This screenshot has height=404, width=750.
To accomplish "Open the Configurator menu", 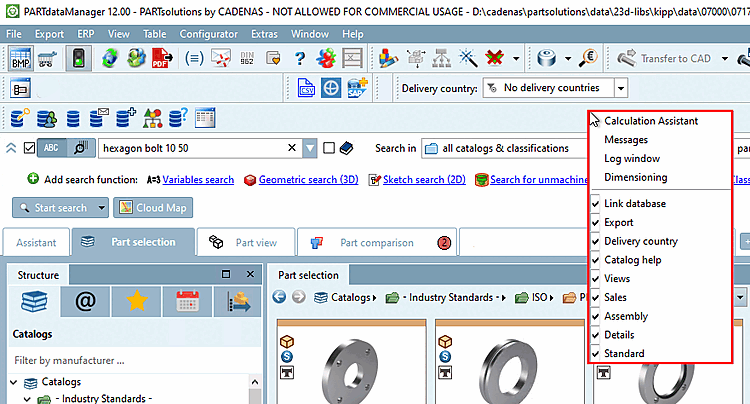I will [209, 34].
